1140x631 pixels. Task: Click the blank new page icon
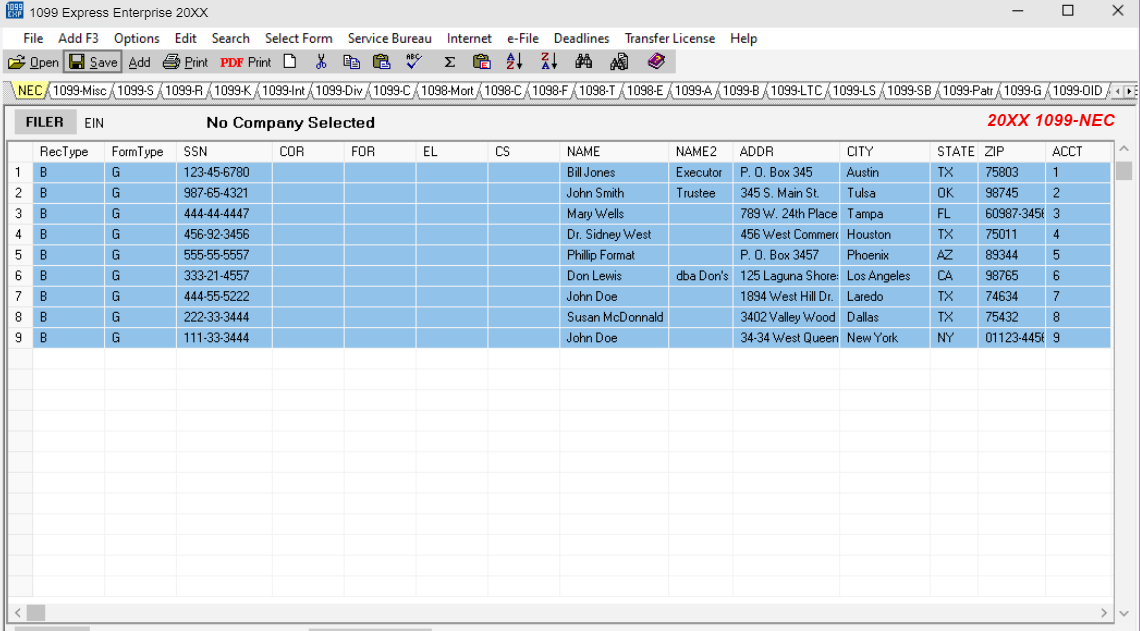point(290,62)
